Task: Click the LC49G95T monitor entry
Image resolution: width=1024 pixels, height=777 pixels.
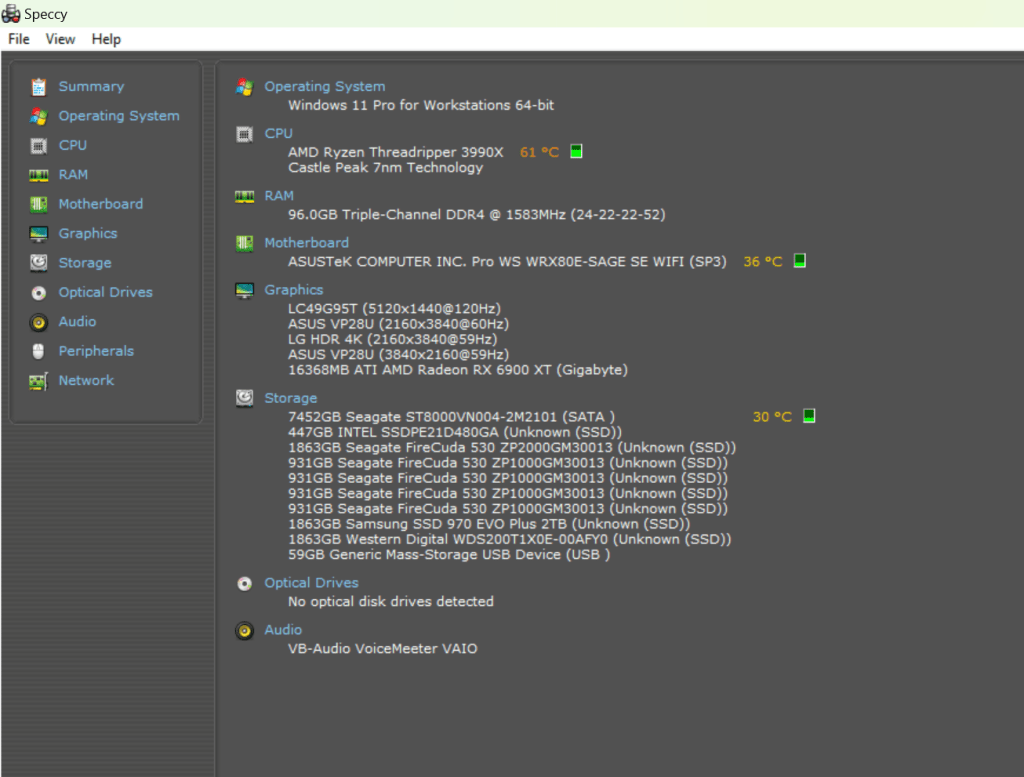Action: 394,308
